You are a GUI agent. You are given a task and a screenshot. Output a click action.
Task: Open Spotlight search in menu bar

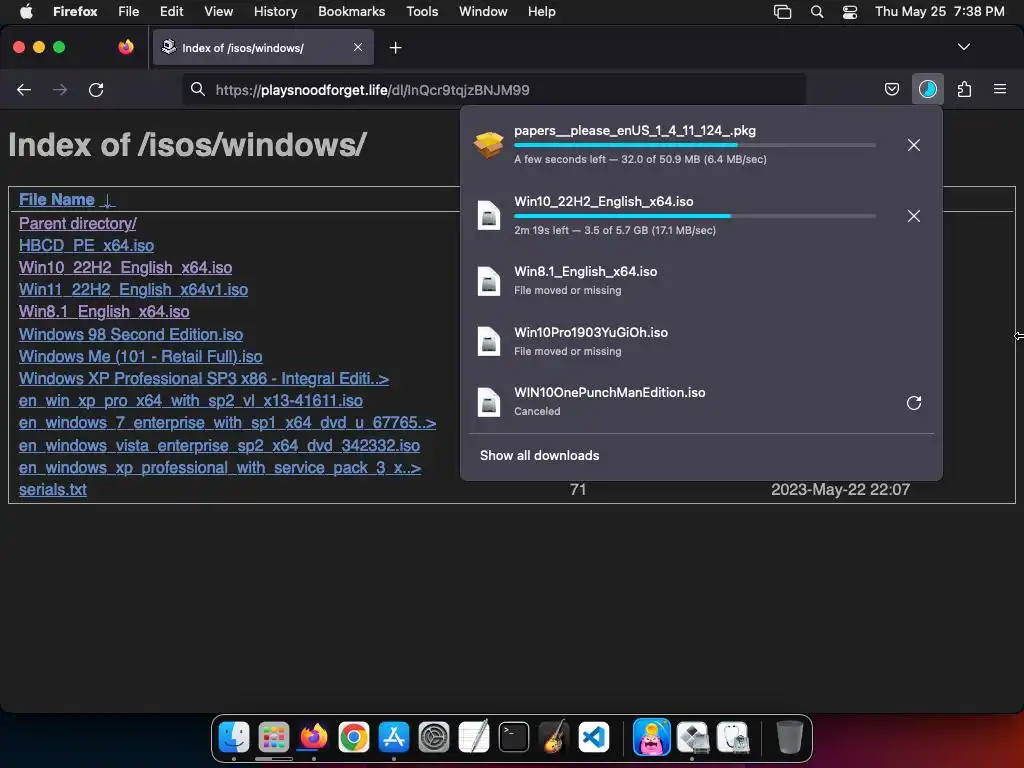point(816,12)
